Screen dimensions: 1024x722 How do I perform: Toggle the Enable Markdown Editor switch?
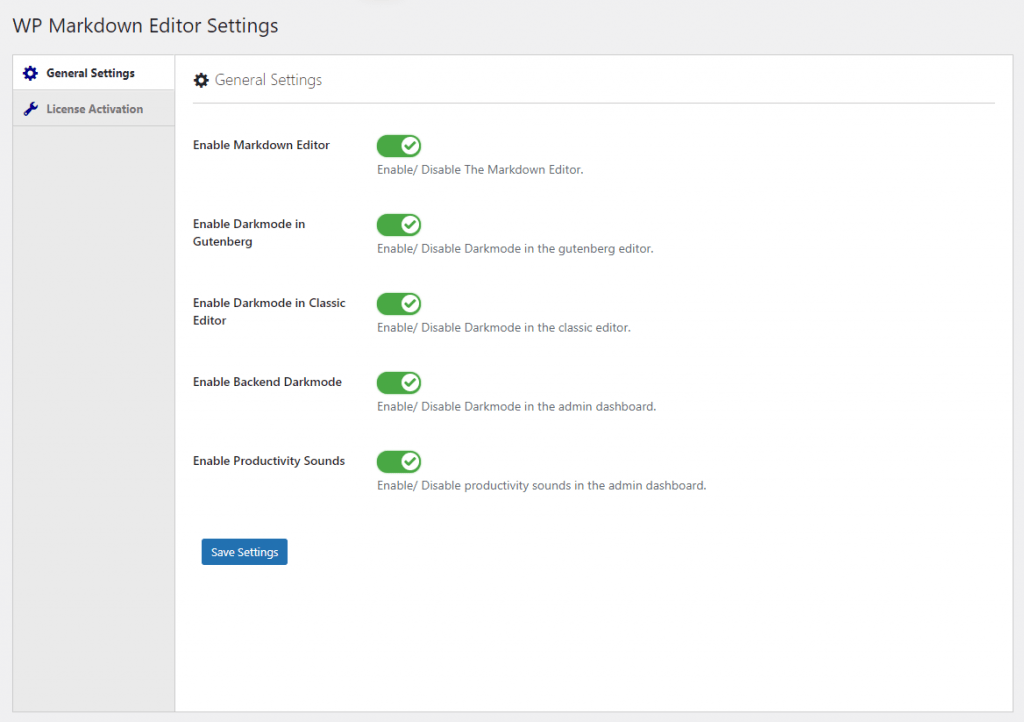399,146
